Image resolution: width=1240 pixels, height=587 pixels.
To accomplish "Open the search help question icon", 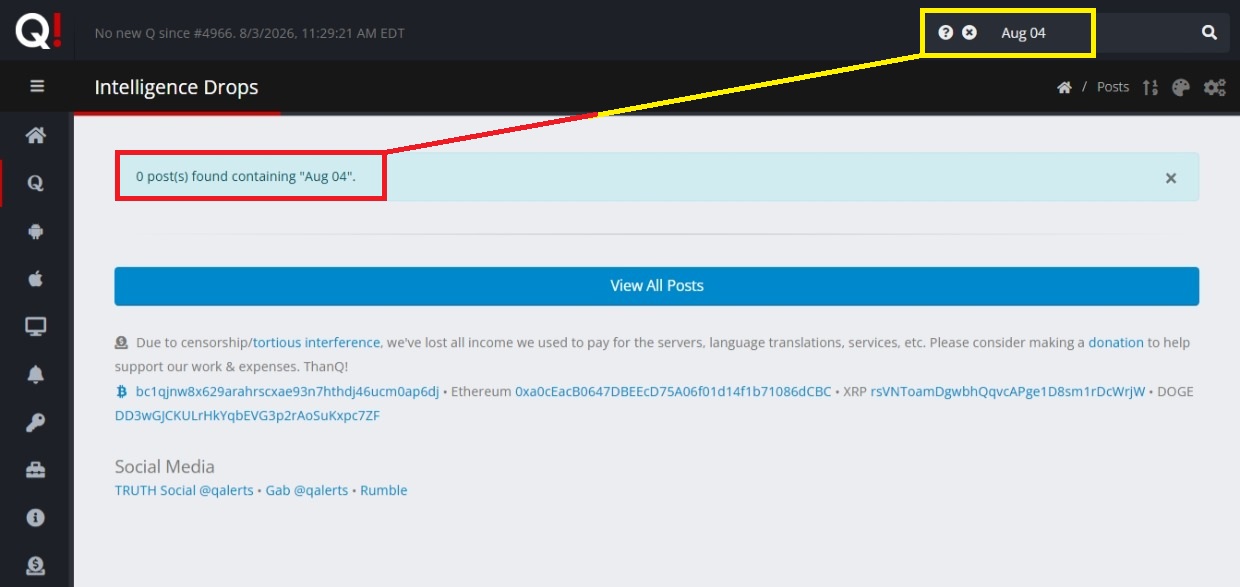I will click(x=945, y=33).
